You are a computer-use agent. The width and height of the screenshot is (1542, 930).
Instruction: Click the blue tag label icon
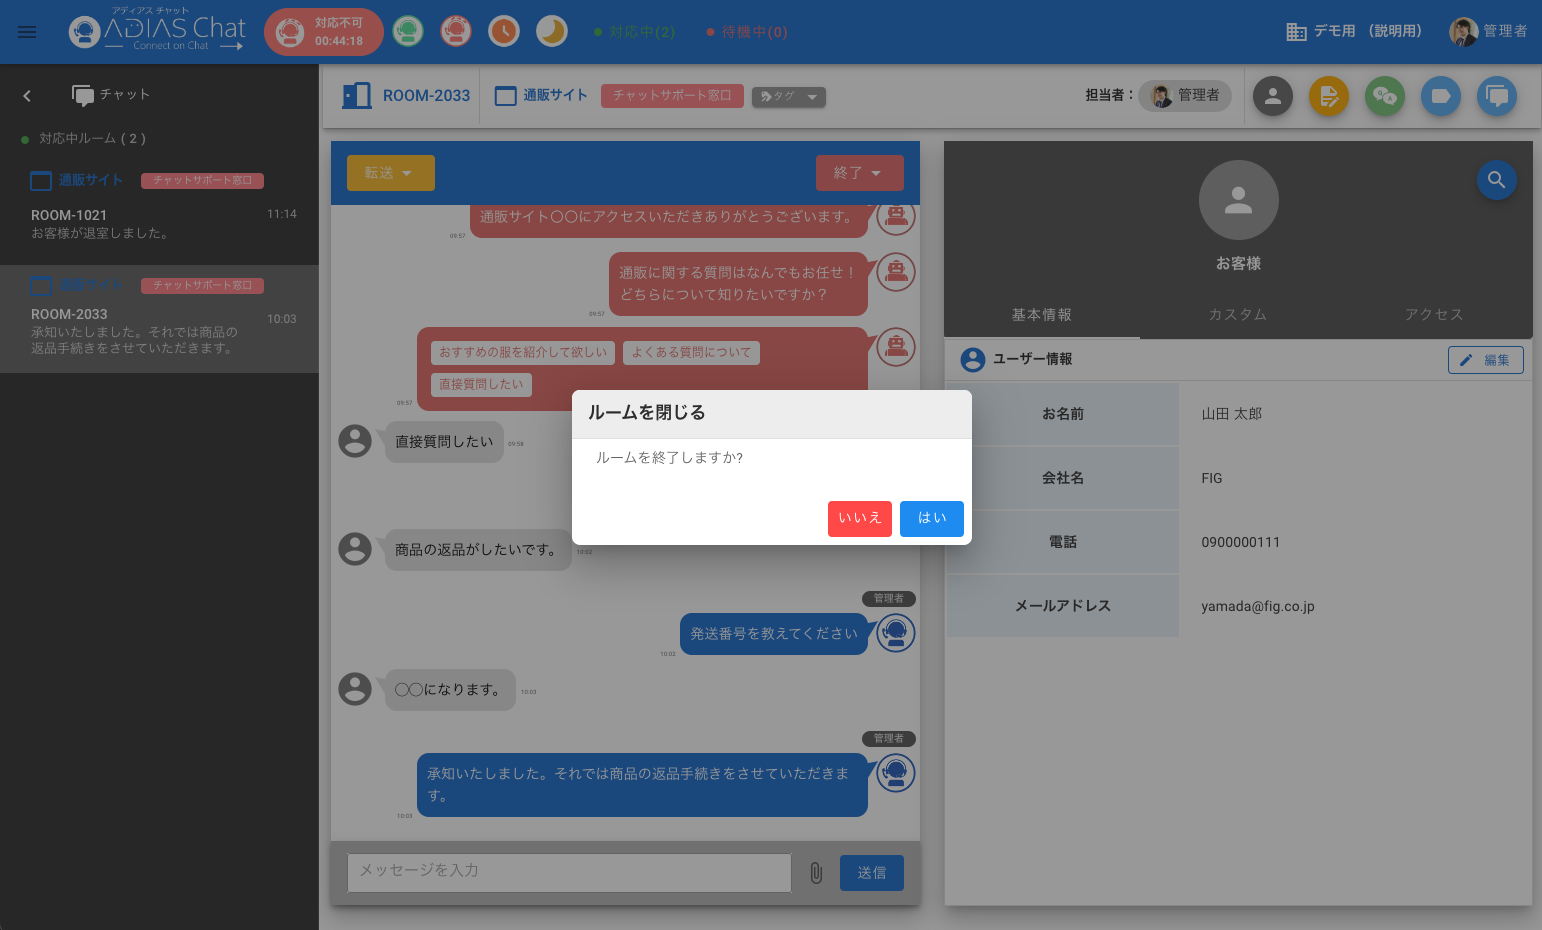[1441, 96]
